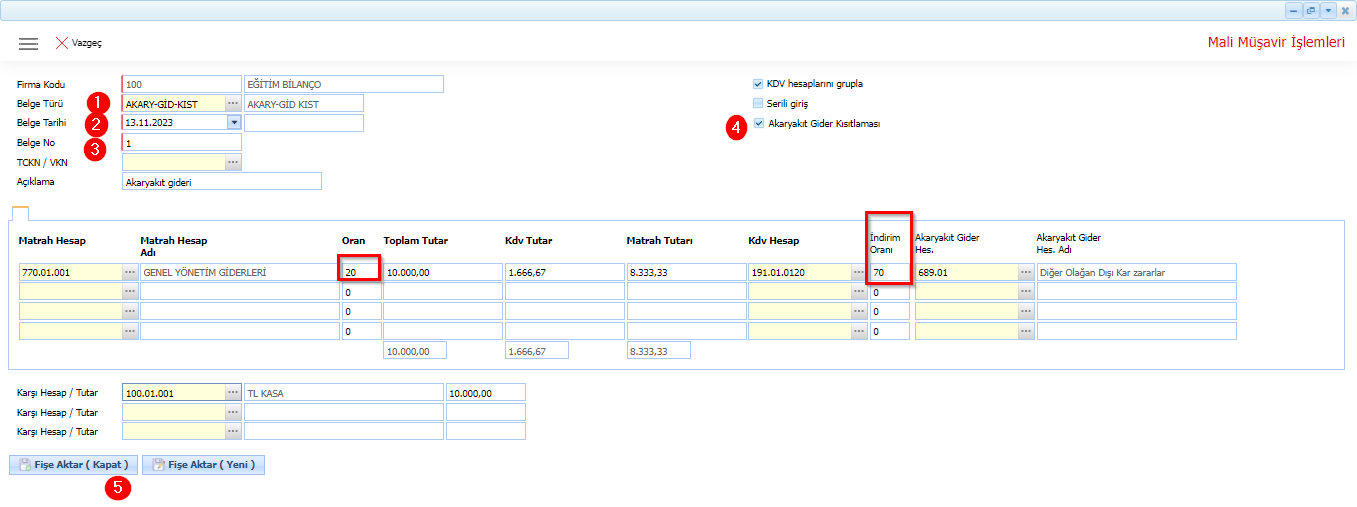Click Fişe Aktar ( Yeni ) button

click(x=203, y=465)
